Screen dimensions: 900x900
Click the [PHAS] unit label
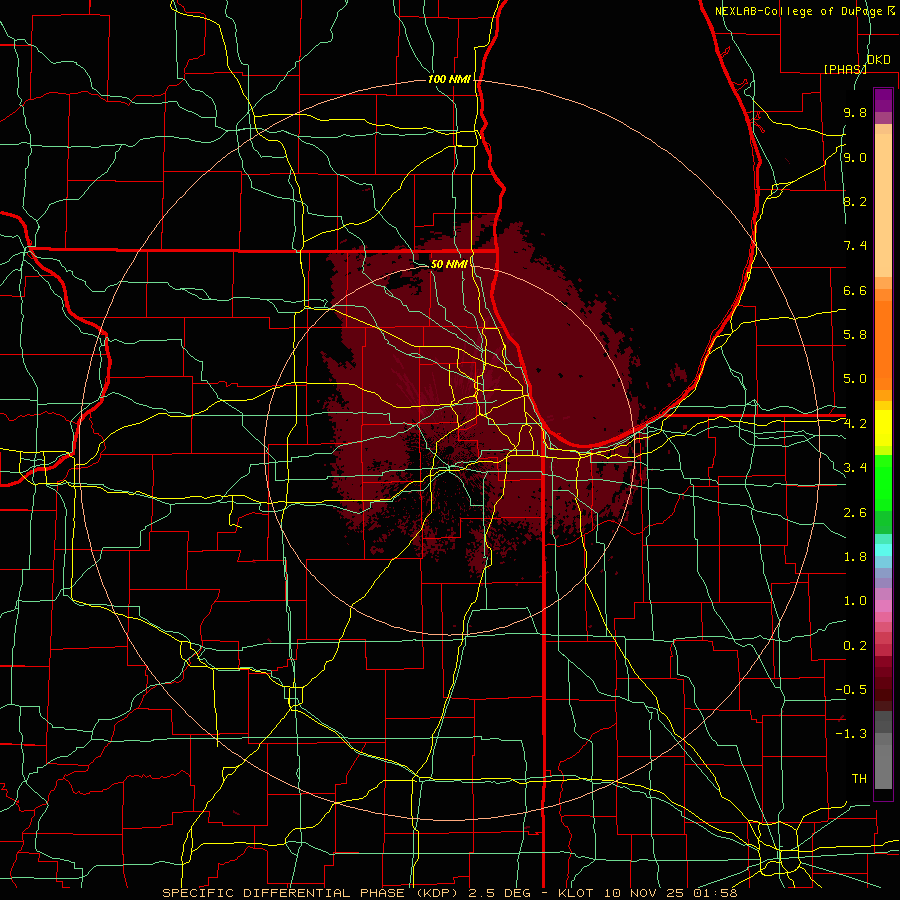click(x=845, y=69)
